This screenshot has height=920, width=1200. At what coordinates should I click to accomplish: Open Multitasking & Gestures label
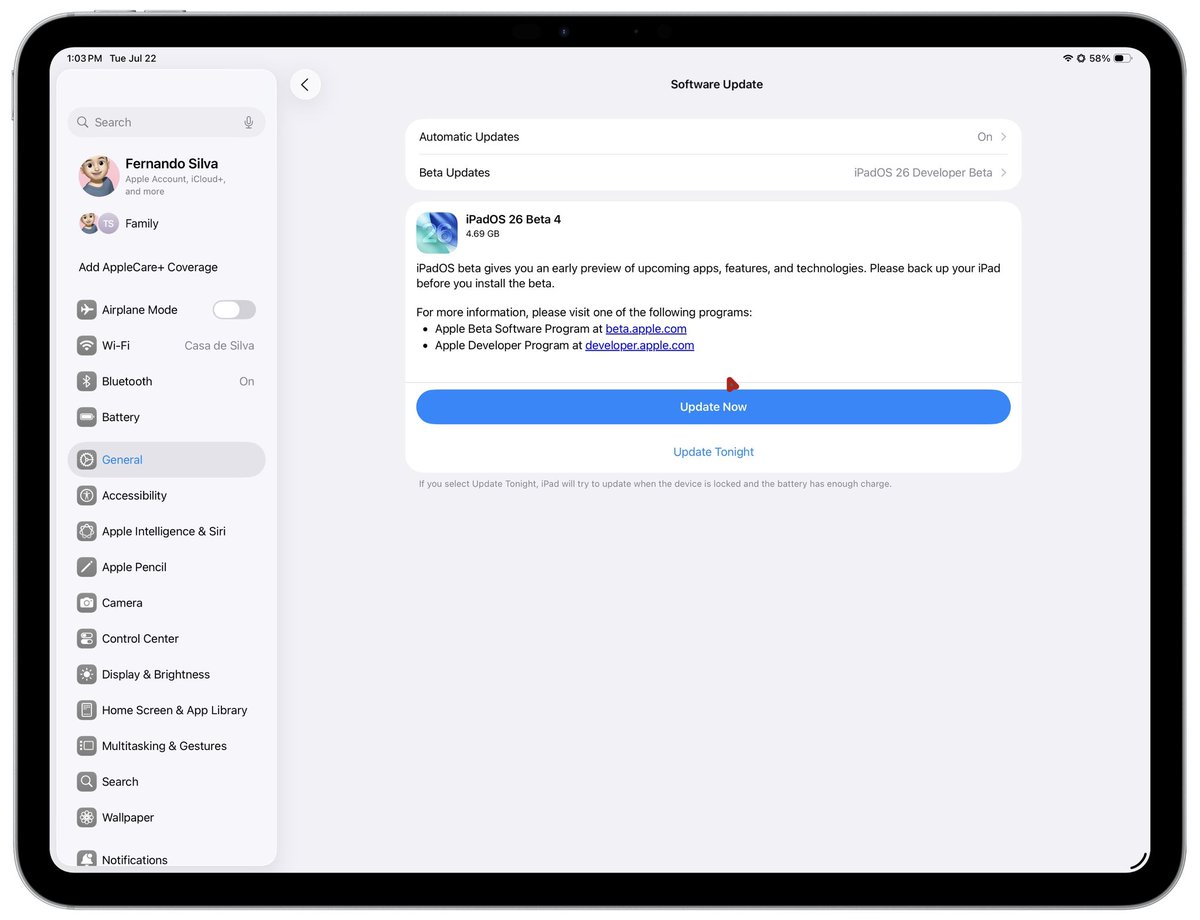[x=164, y=746]
